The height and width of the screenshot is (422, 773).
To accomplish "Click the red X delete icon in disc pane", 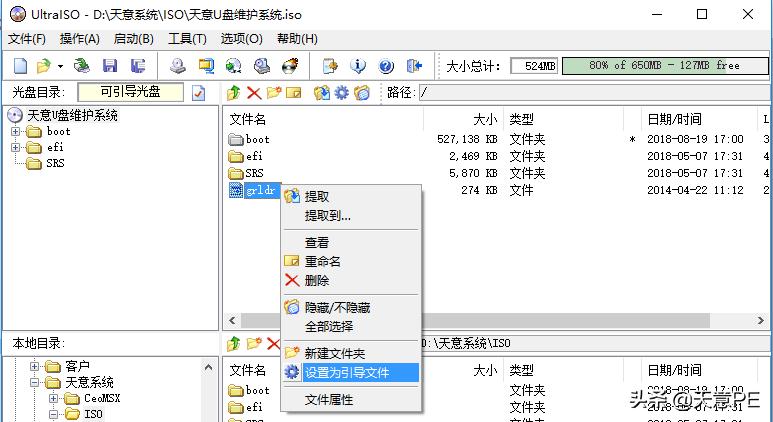I will point(254,92).
